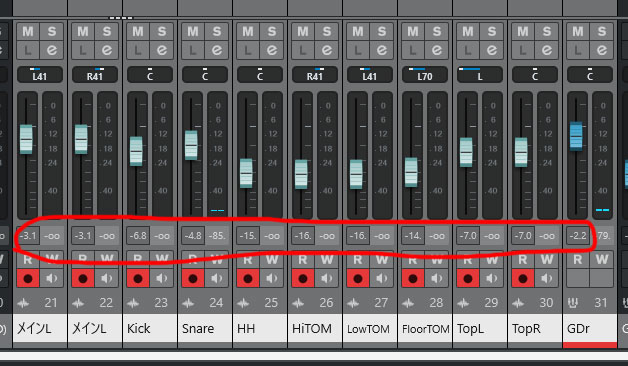The width and height of the screenshot is (628, 366).
Task: Open edit channel settings for GDr
Action: click(602, 50)
